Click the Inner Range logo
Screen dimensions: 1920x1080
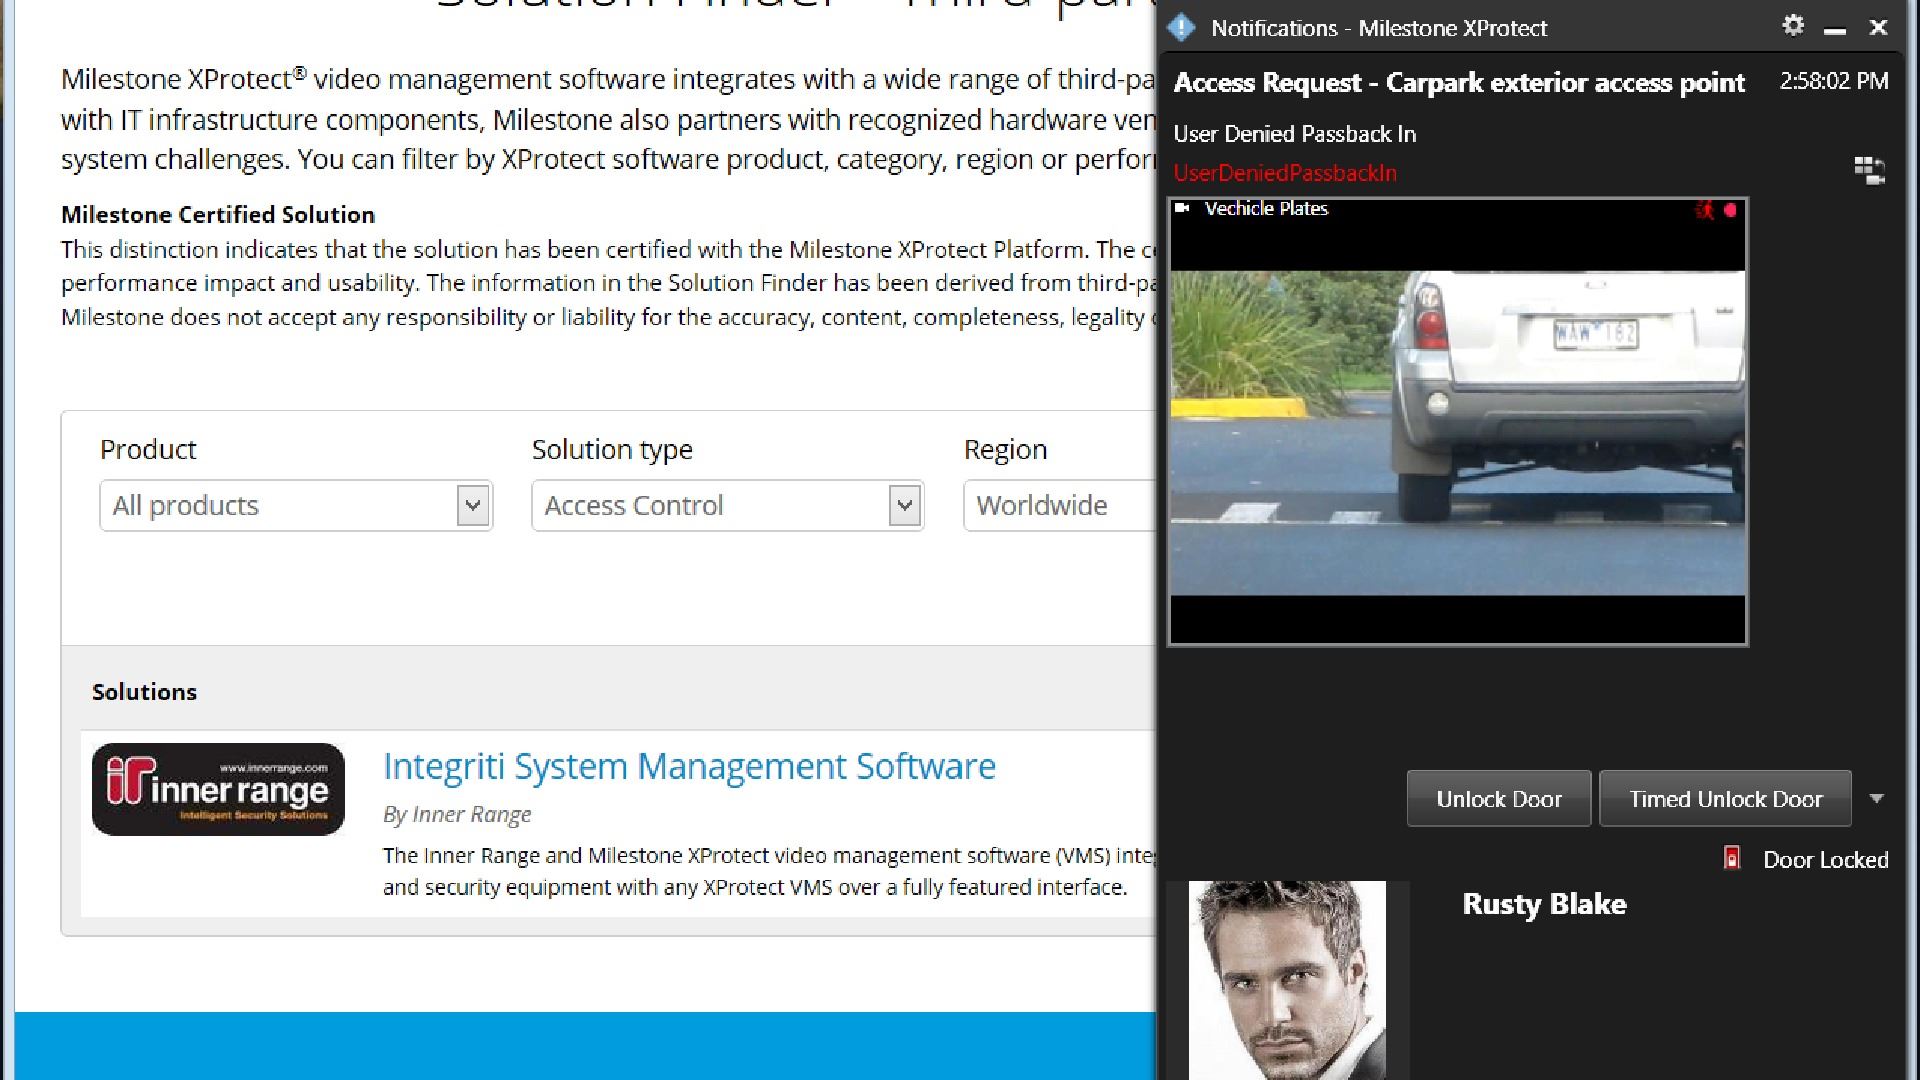click(x=218, y=789)
